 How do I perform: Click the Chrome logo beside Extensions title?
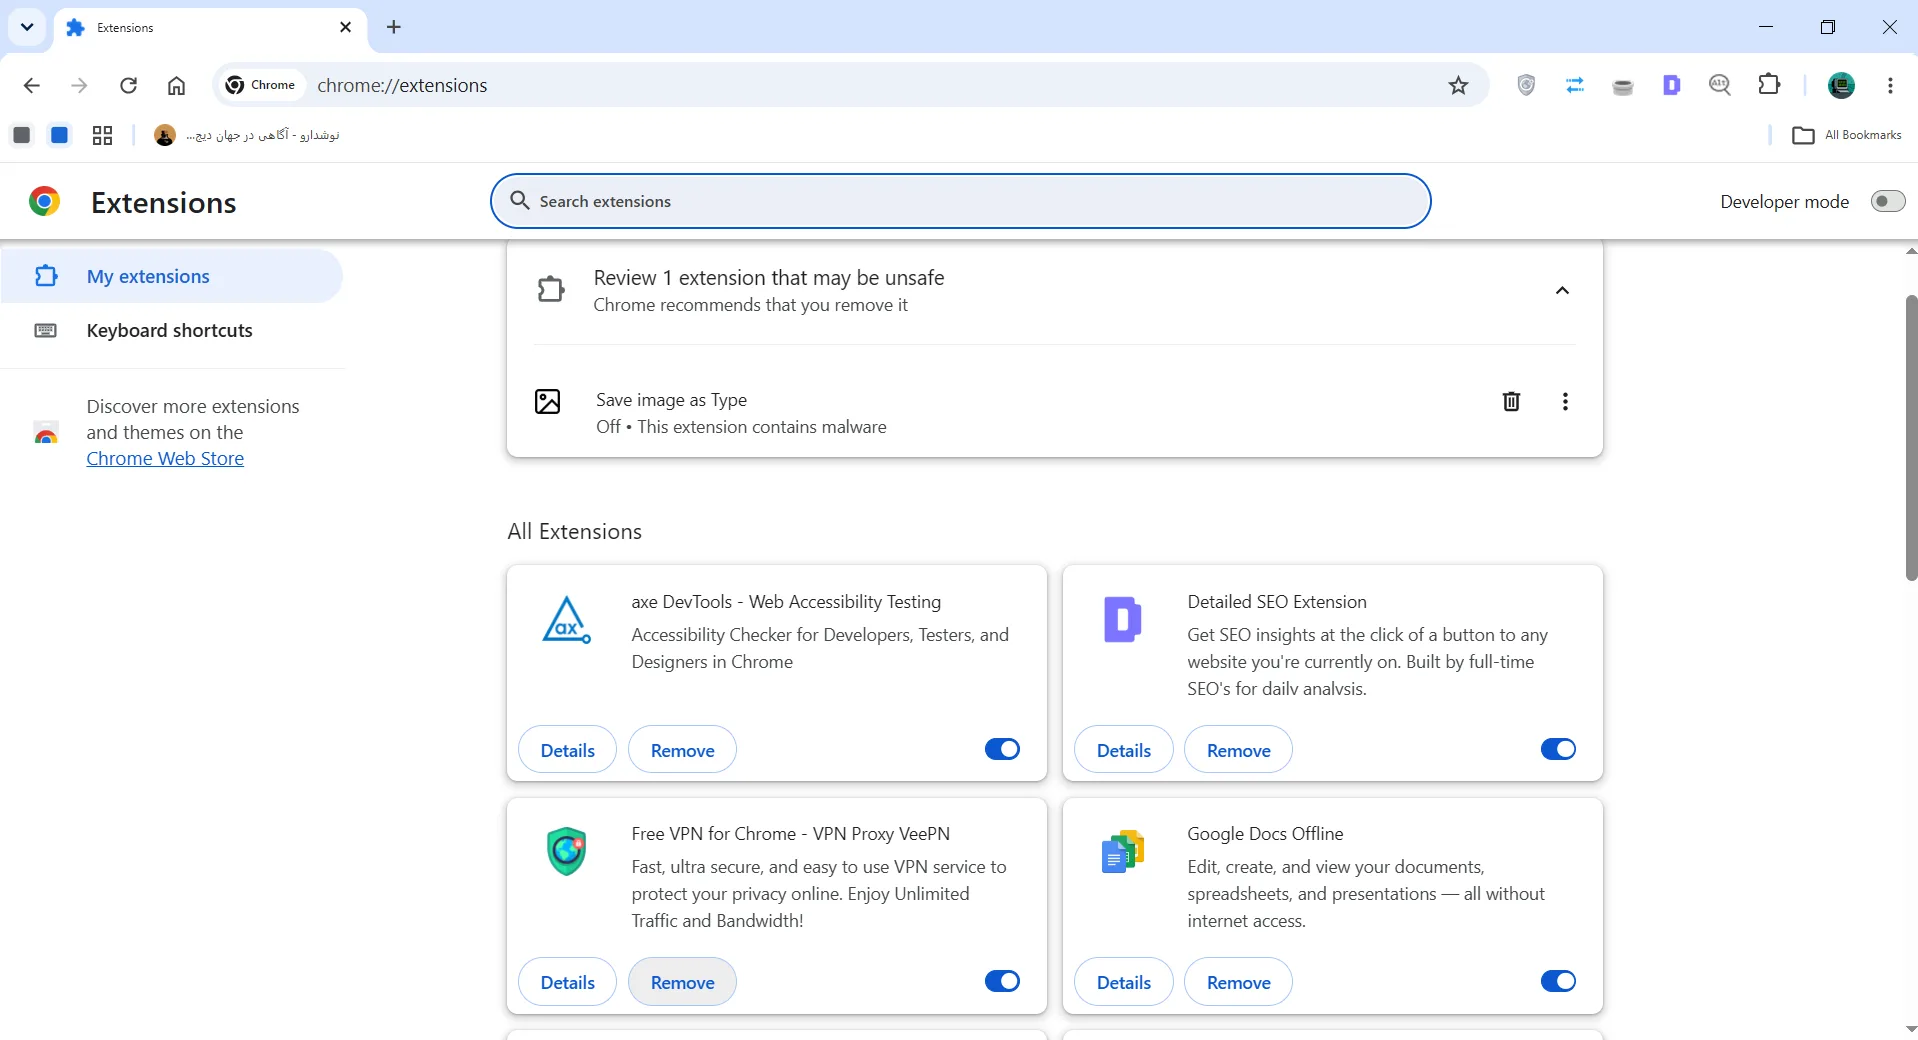coord(44,202)
